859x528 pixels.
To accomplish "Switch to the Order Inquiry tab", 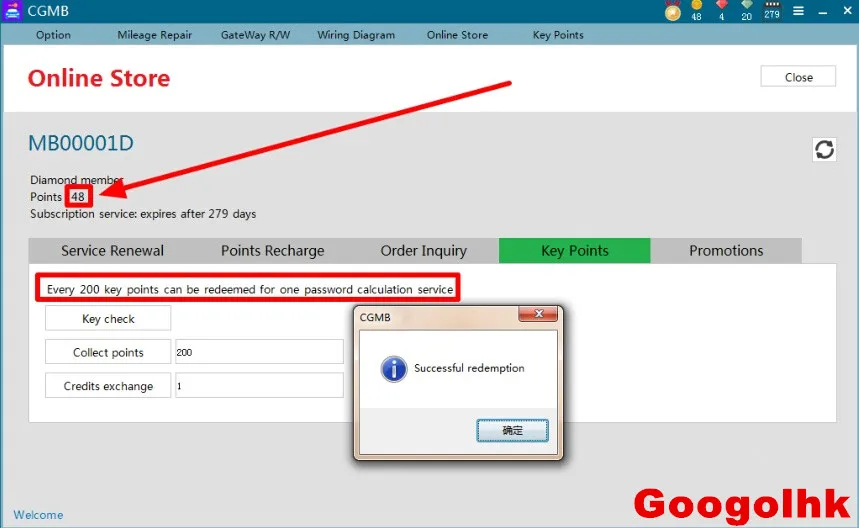I will click(423, 251).
